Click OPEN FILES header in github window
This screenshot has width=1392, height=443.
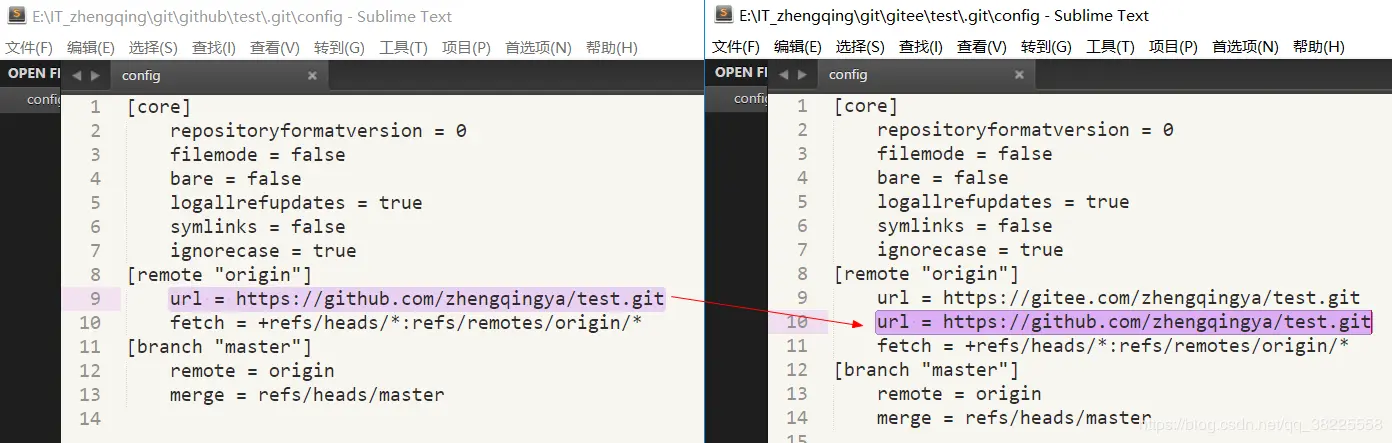pyautogui.click(x=34, y=73)
